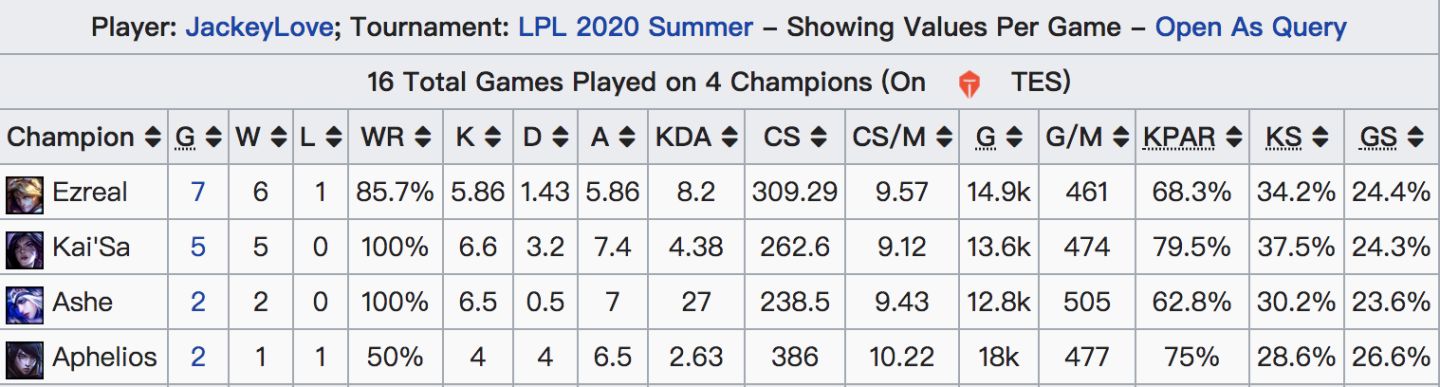This screenshot has height=387, width=1440.
Task: Sort by the GS column header
Action: 1391,138
